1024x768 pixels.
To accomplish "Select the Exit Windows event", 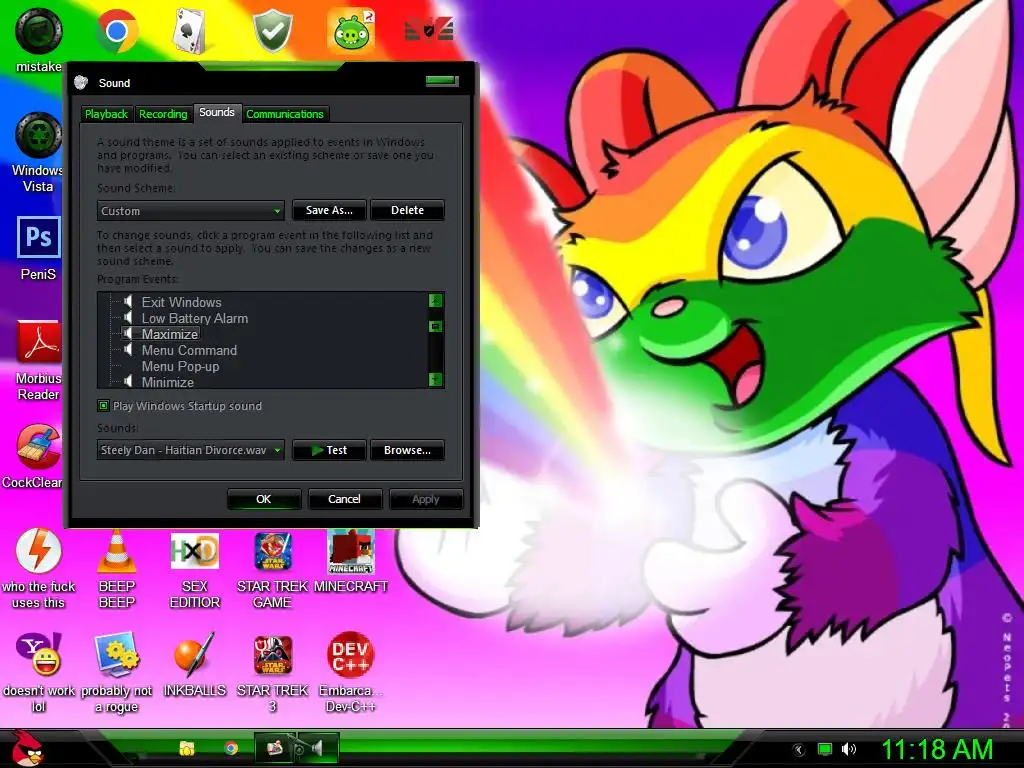I will (x=182, y=302).
